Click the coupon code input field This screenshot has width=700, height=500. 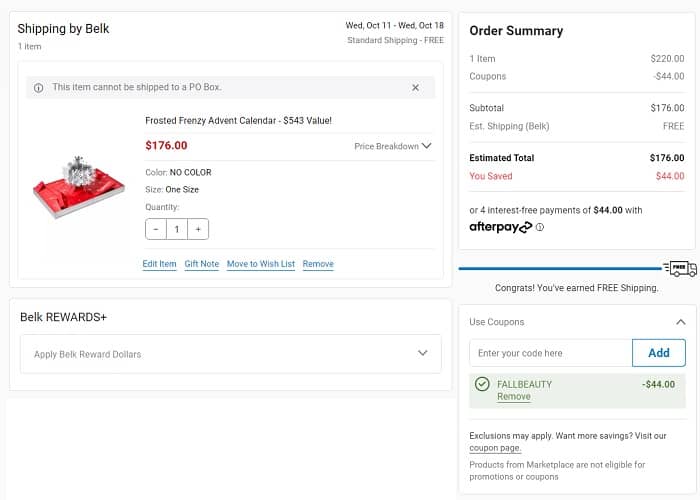pos(550,353)
